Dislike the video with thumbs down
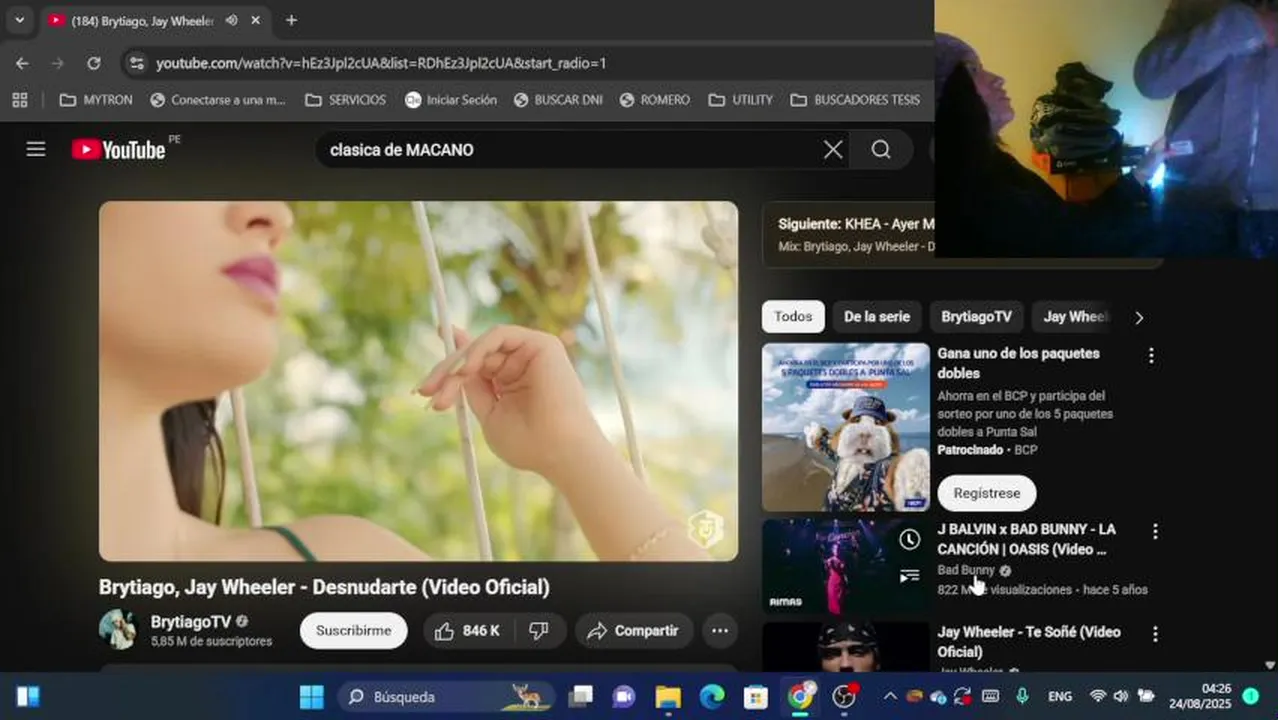The width and height of the screenshot is (1278, 720). (540, 631)
